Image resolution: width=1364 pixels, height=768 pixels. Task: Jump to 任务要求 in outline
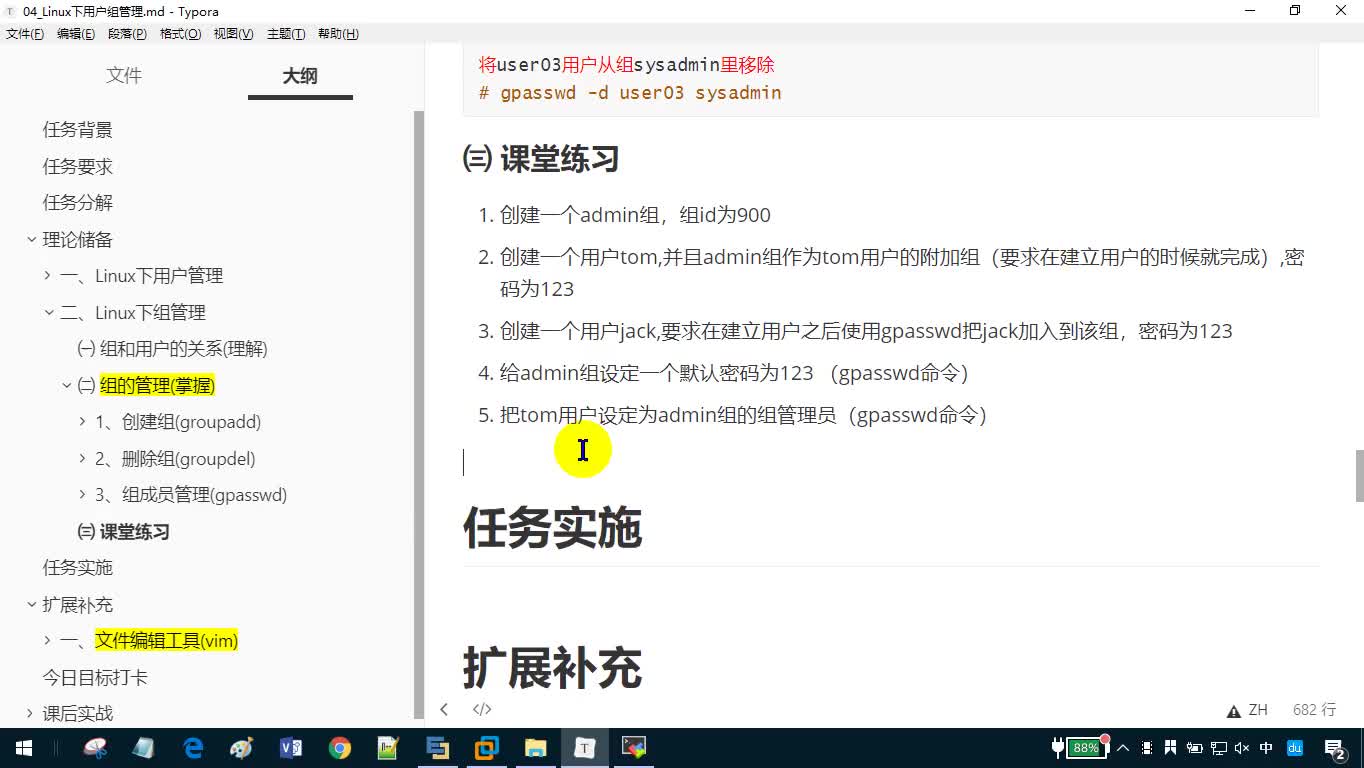[x=77, y=167]
